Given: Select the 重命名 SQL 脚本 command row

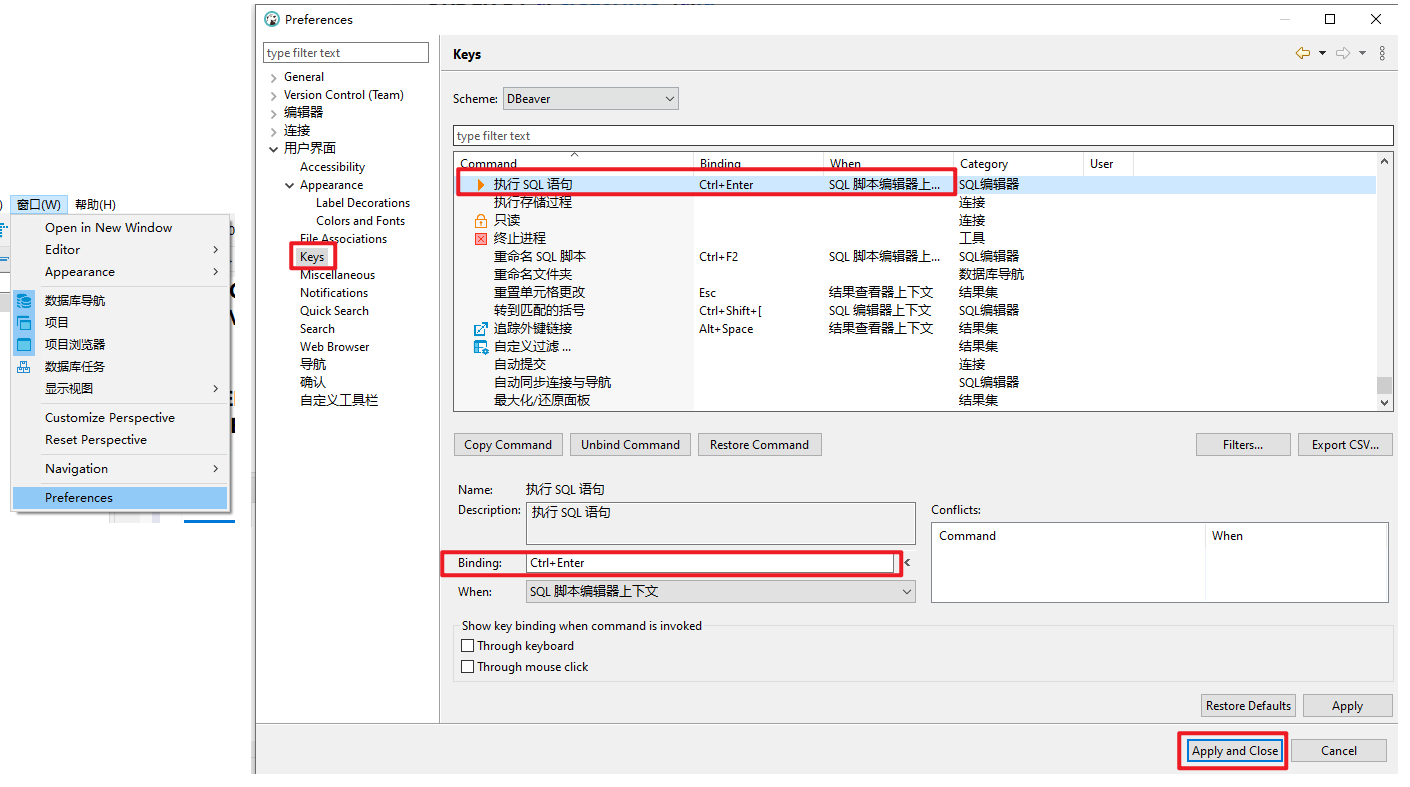Looking at the screenshot, I should (x=915, y=257).
